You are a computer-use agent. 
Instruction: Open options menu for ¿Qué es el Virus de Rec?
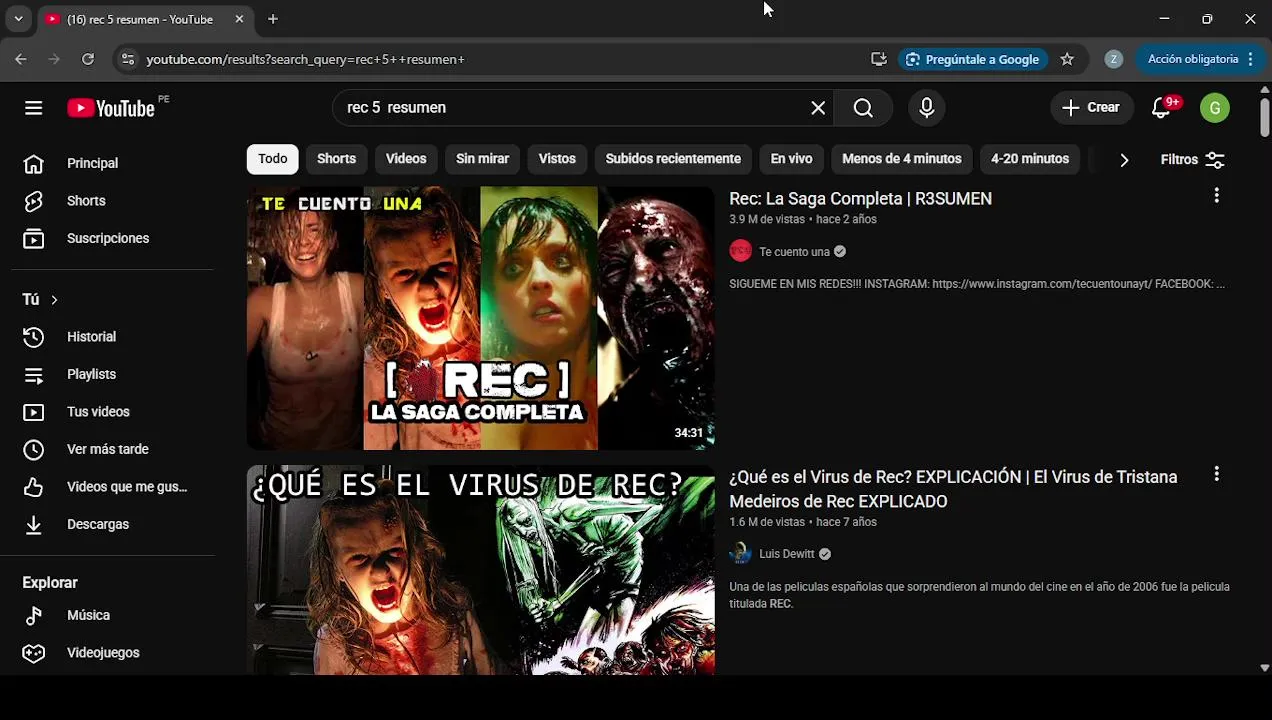1217,474
